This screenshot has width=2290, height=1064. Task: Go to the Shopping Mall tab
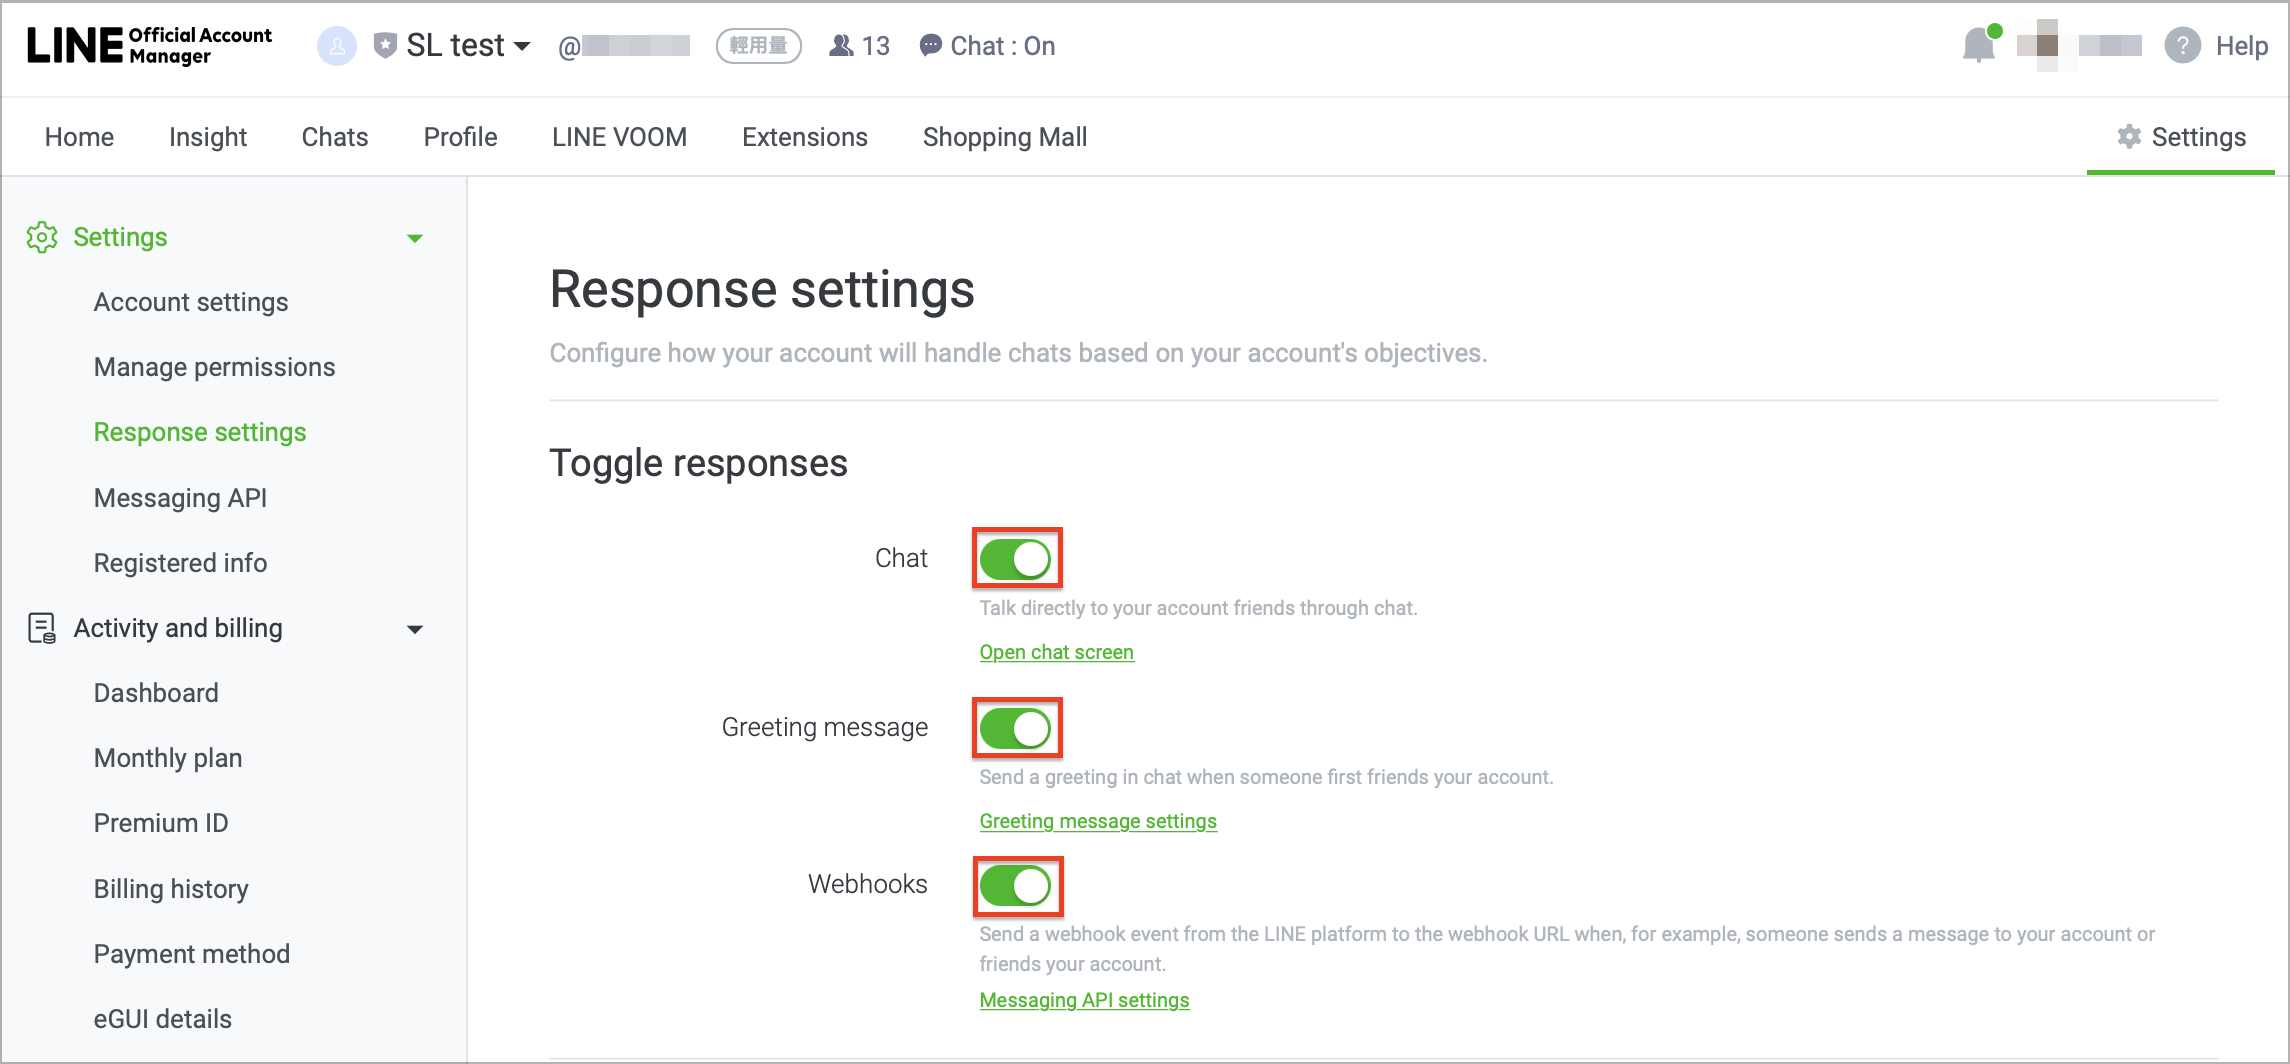(1005, 137)
